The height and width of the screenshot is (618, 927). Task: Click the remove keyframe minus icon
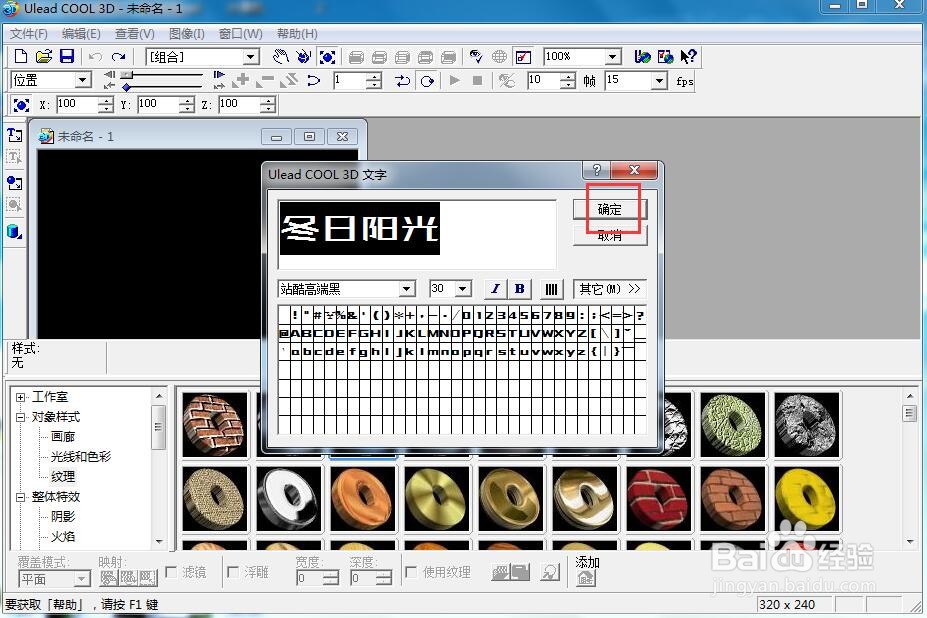pyautogui.click(x=265, y=80)
